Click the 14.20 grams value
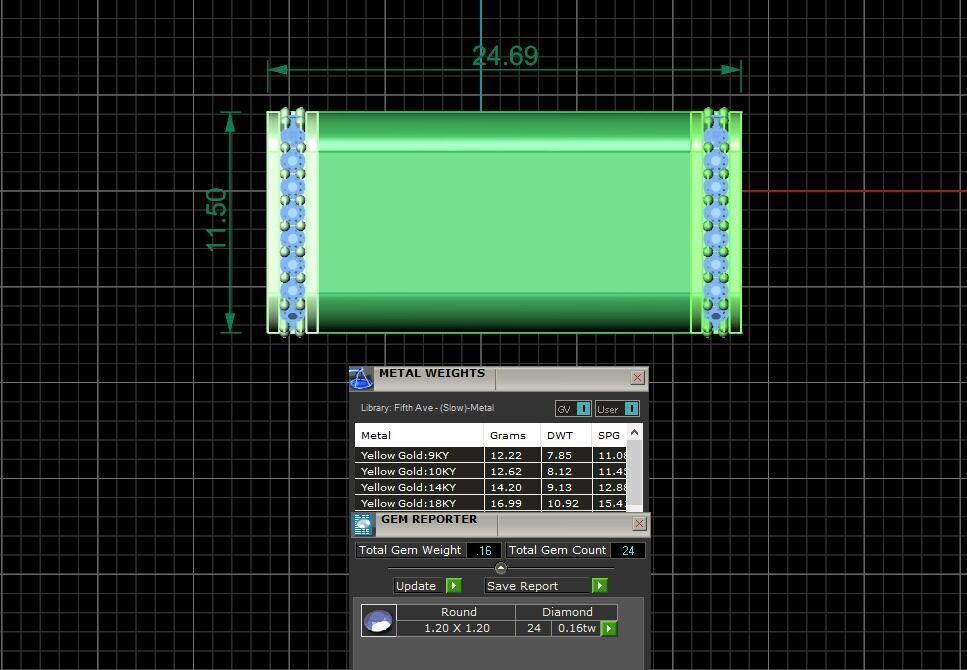 point(506,487)
